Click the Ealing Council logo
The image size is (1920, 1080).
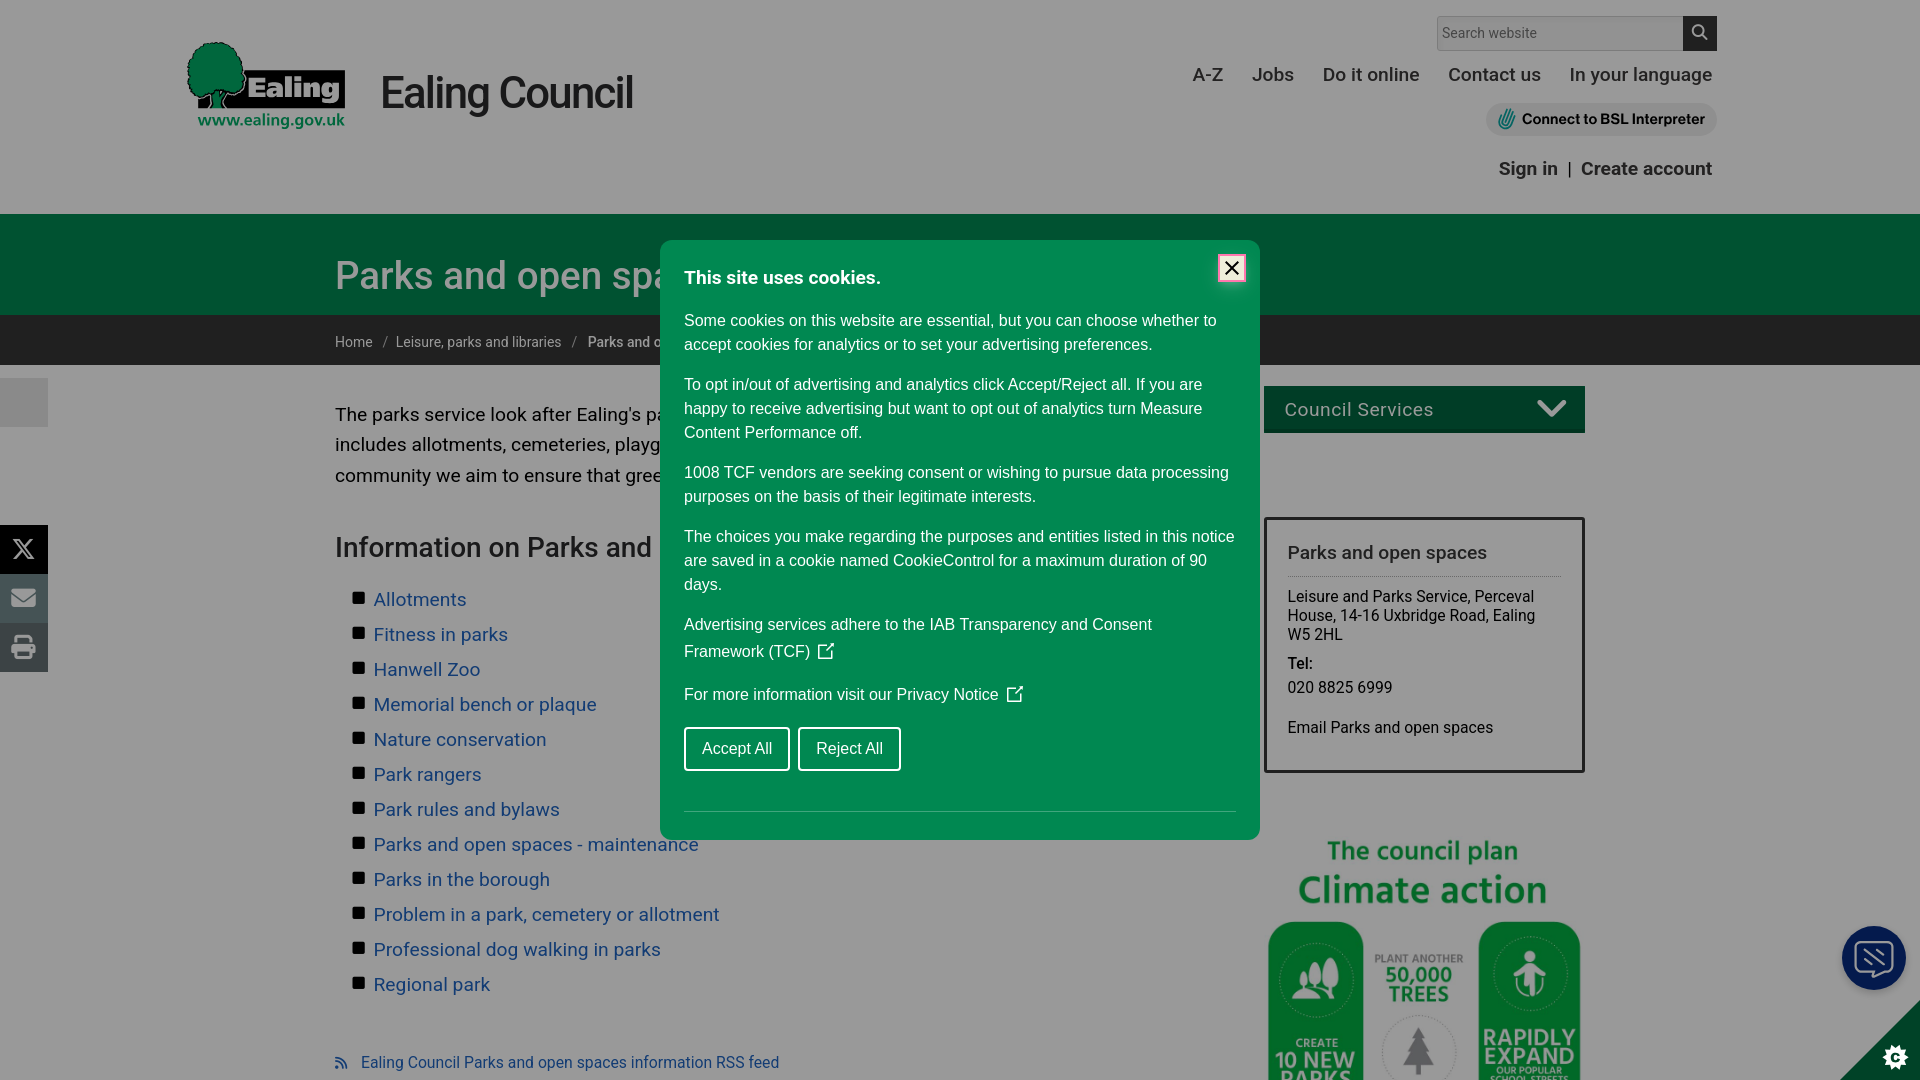pos(266,85)
